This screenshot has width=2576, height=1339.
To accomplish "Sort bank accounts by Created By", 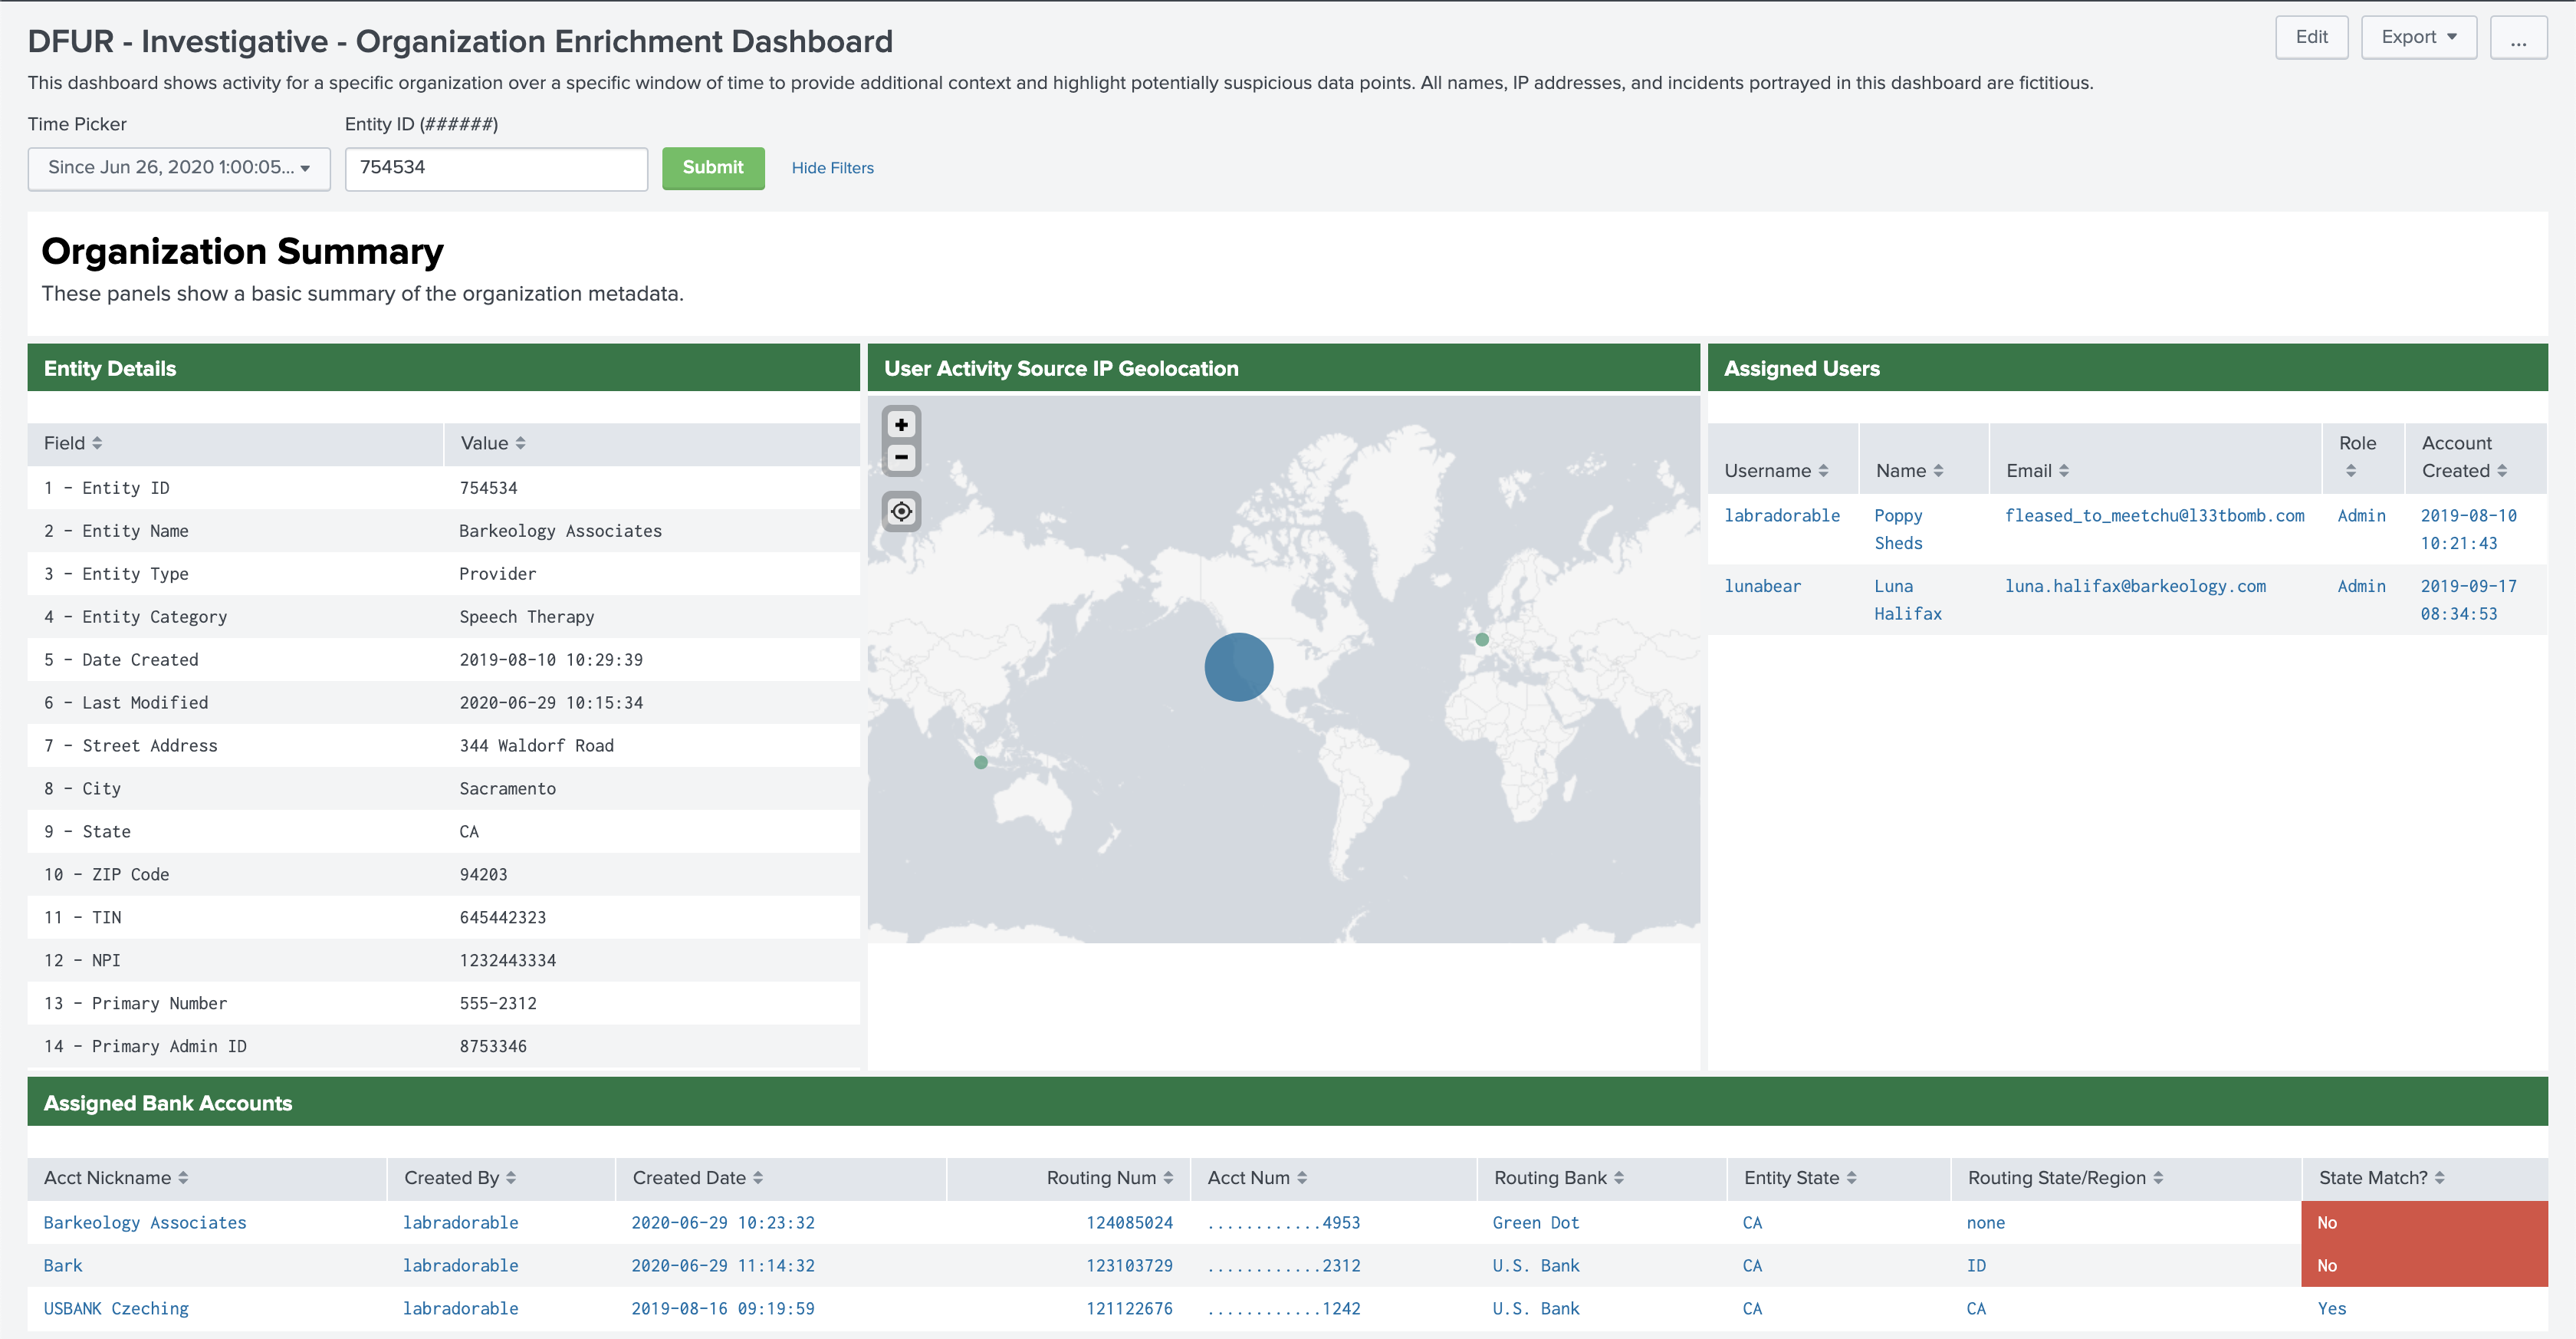I will 460,1178.
